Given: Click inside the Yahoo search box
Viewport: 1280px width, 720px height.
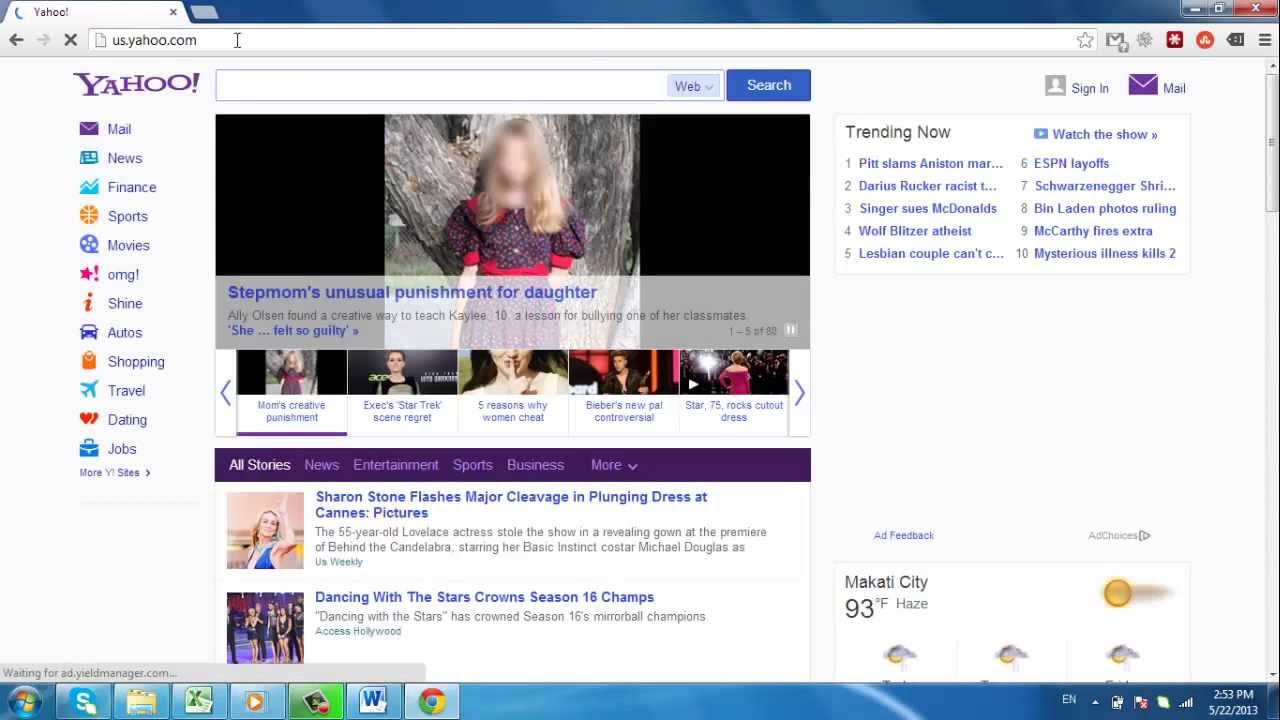Looking at the screenshot, I should [x=441, y=86].
